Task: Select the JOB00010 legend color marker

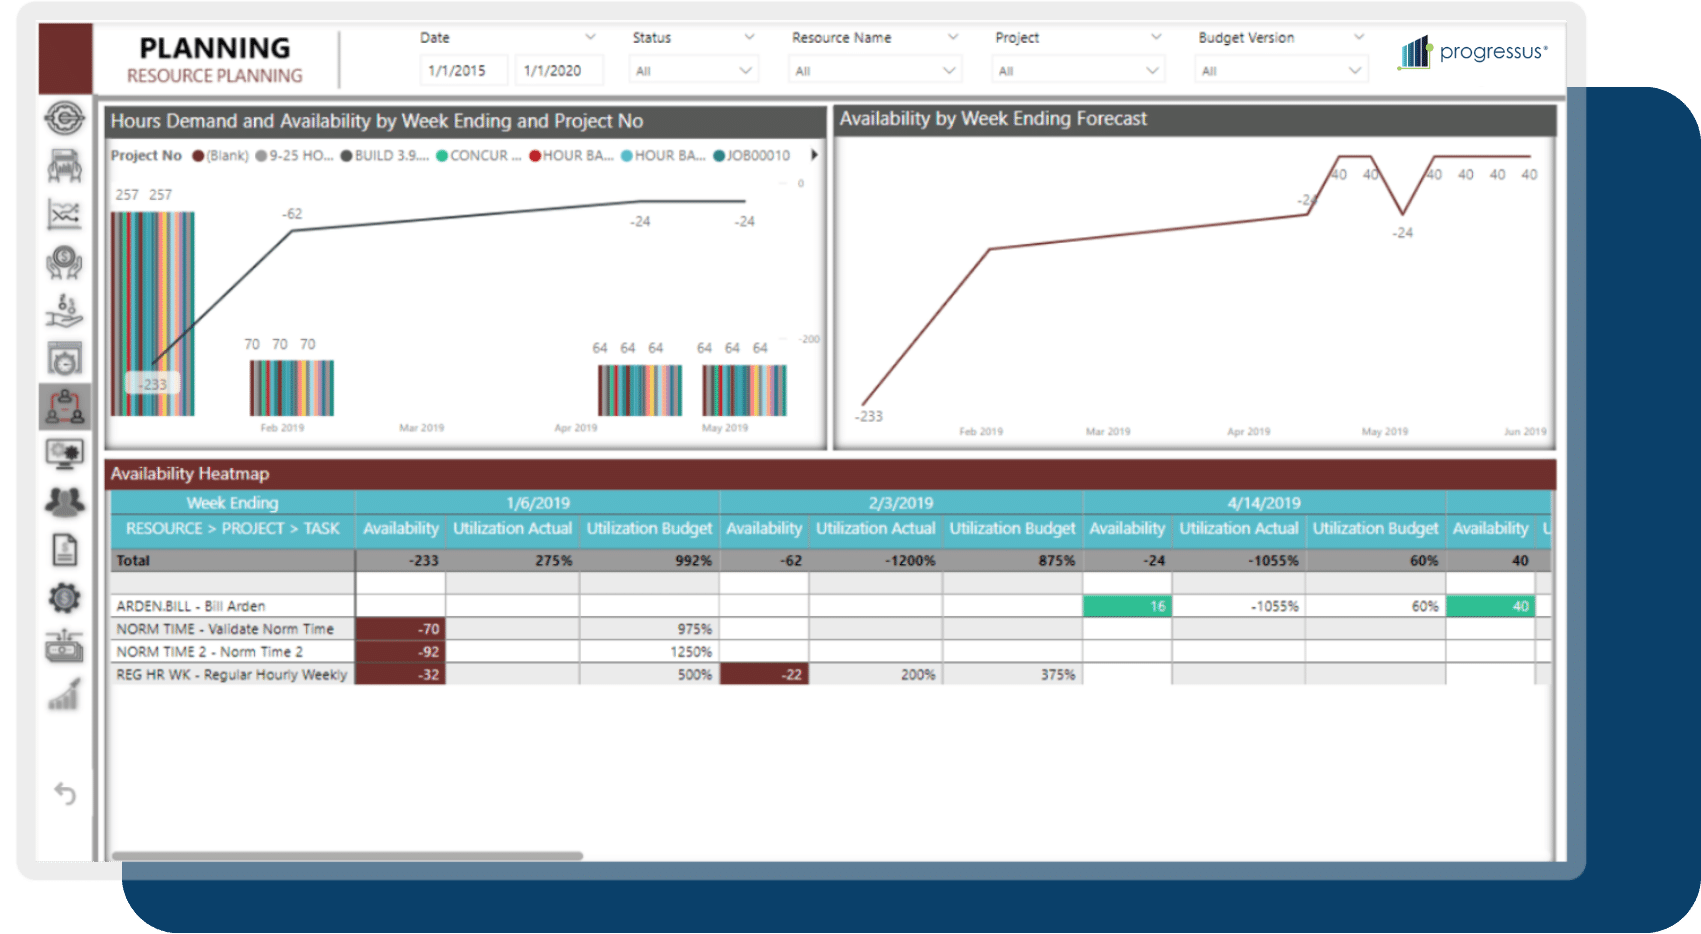Action: [719, 156]
